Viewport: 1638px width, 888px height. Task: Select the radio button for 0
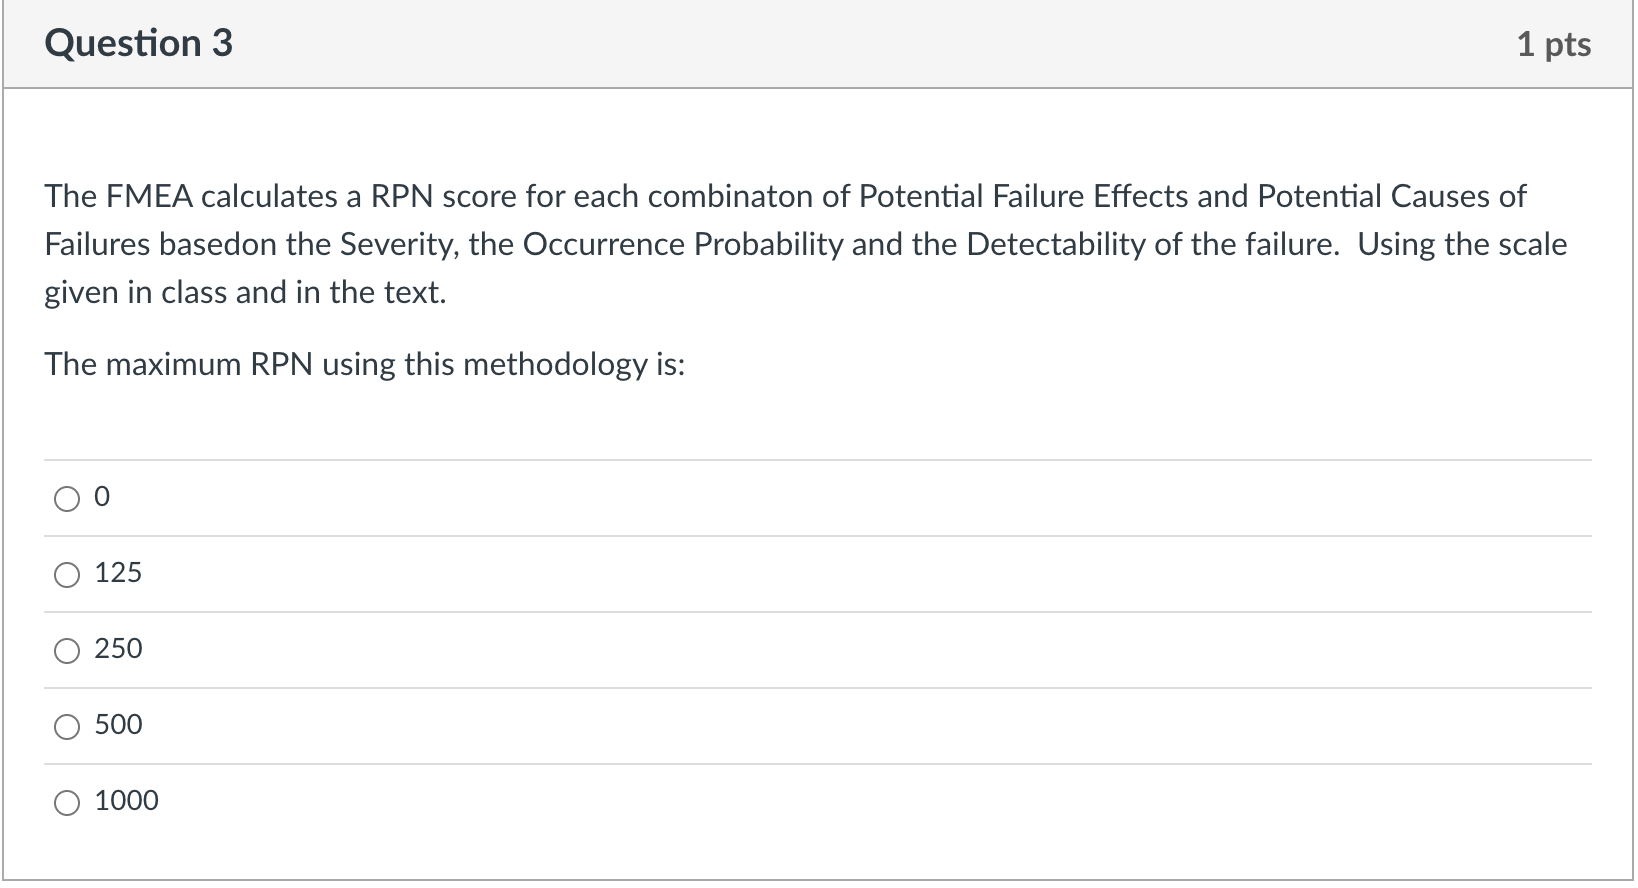click(x=66, y=498)
